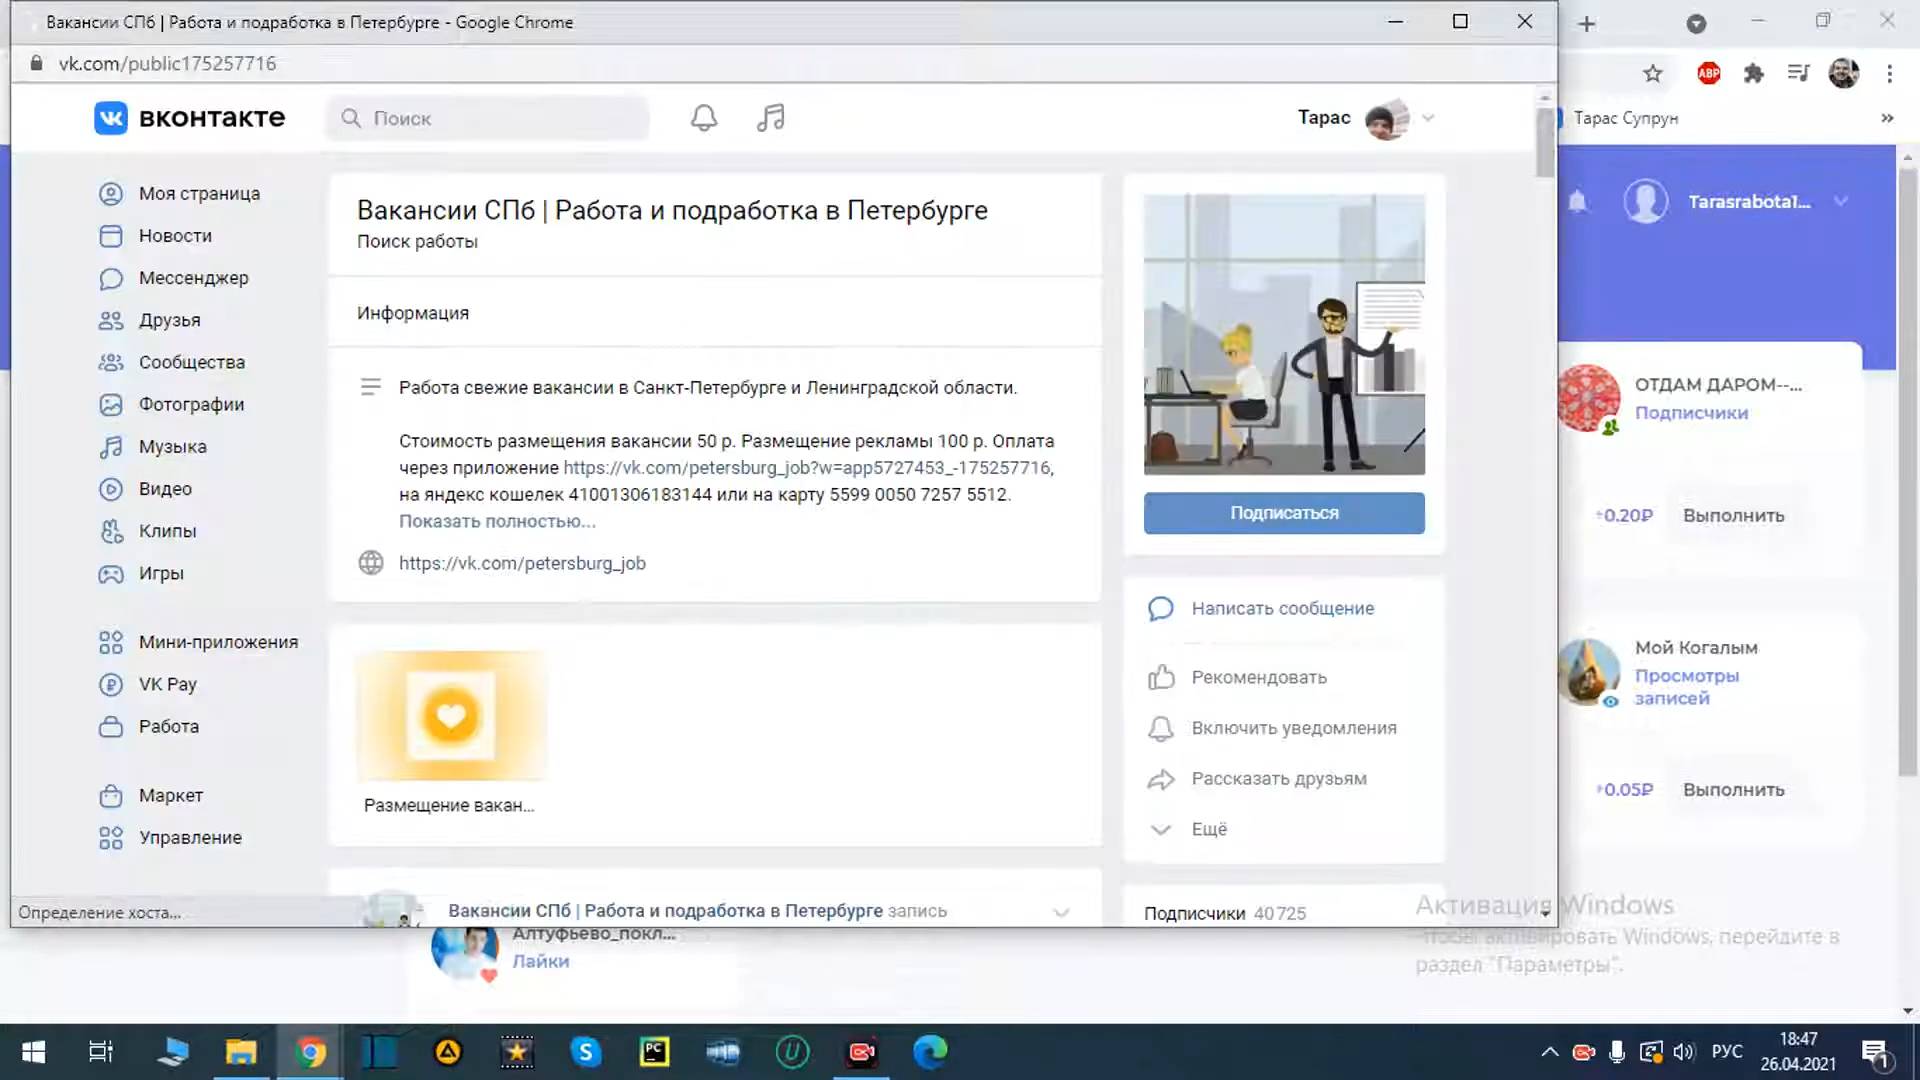Screen dimensions: 1920x1080
Task: Click the AdBlock Plus extension icon
Action: tap(1708, 73)
